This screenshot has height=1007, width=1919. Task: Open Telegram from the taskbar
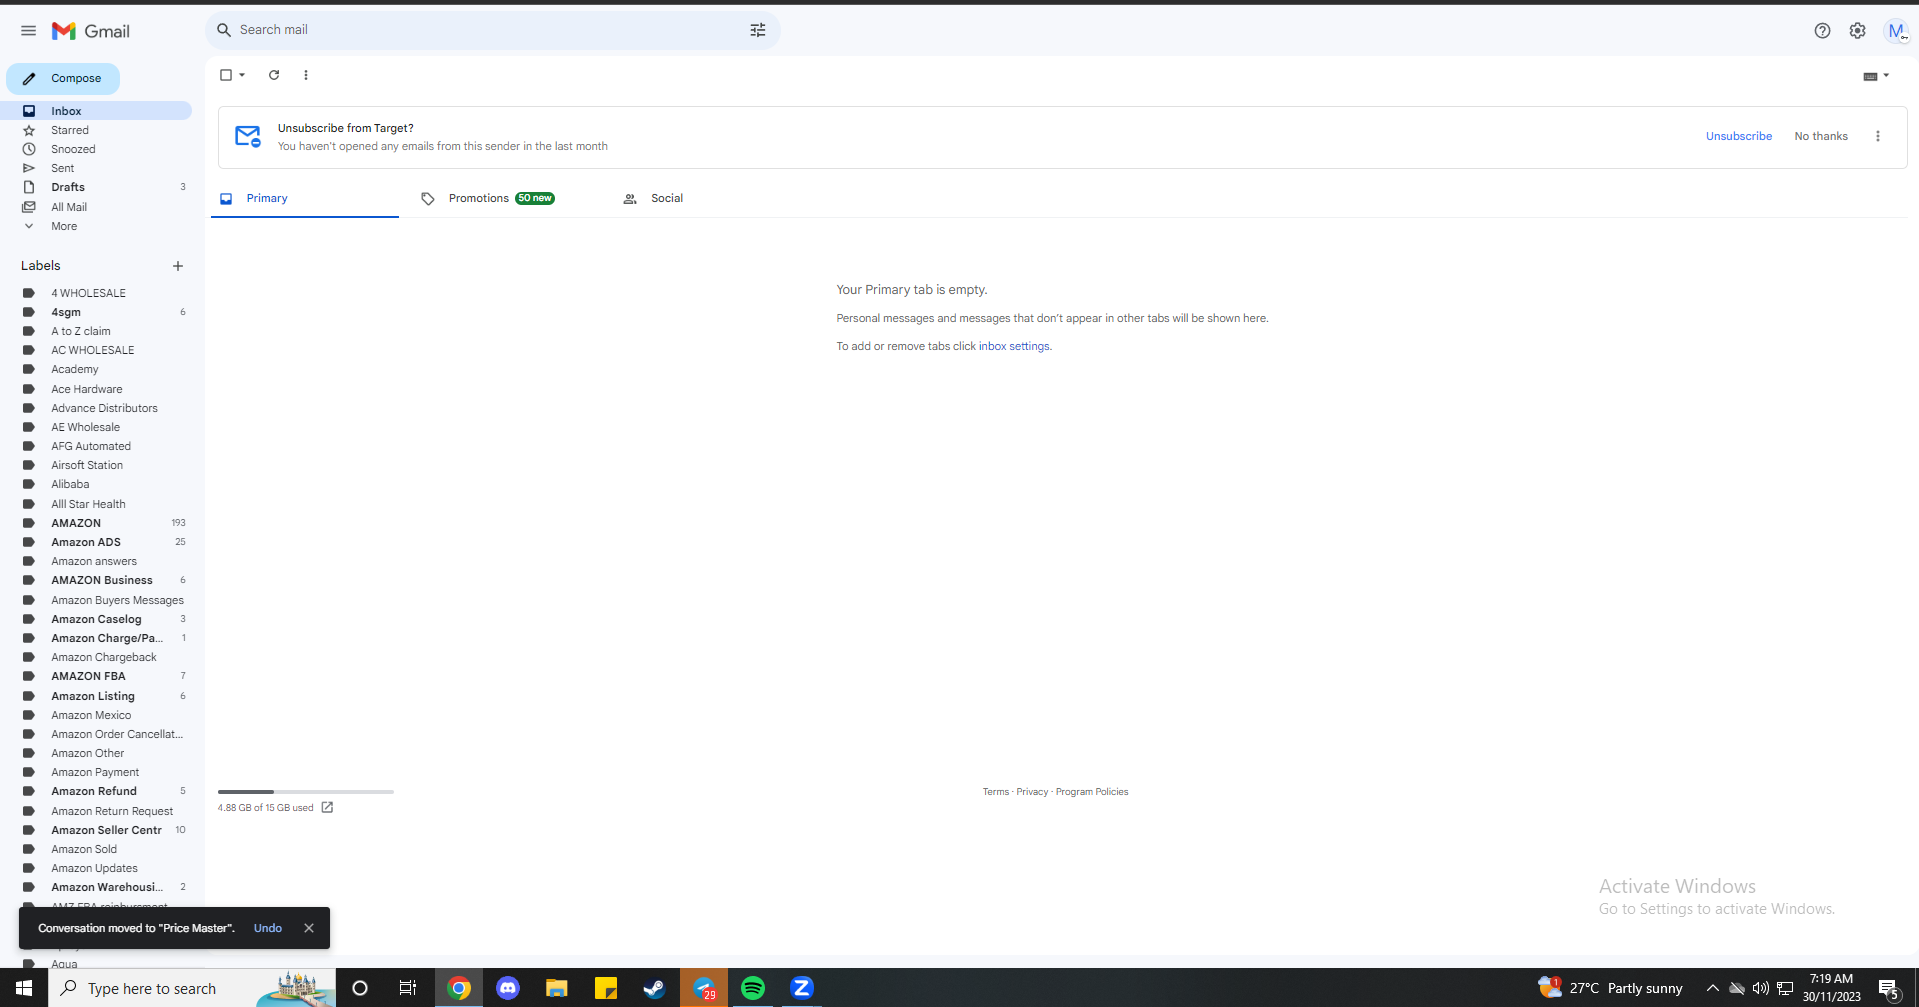[704, 988]
